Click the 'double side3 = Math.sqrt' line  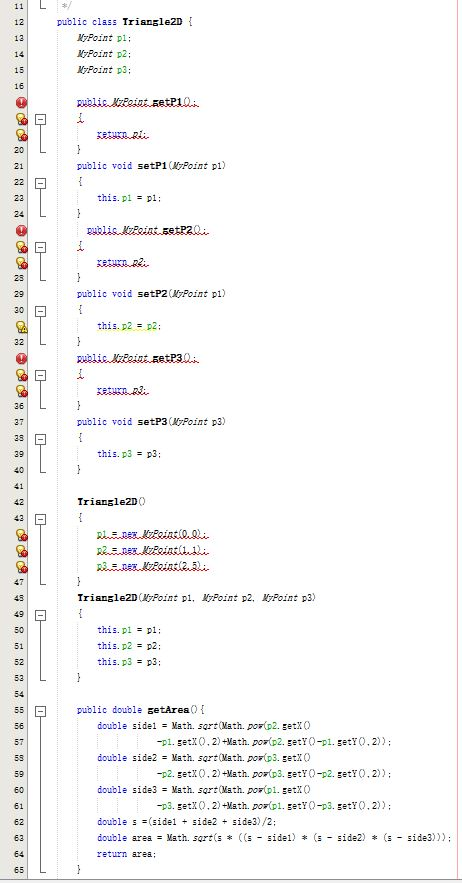tap(204, 790)
